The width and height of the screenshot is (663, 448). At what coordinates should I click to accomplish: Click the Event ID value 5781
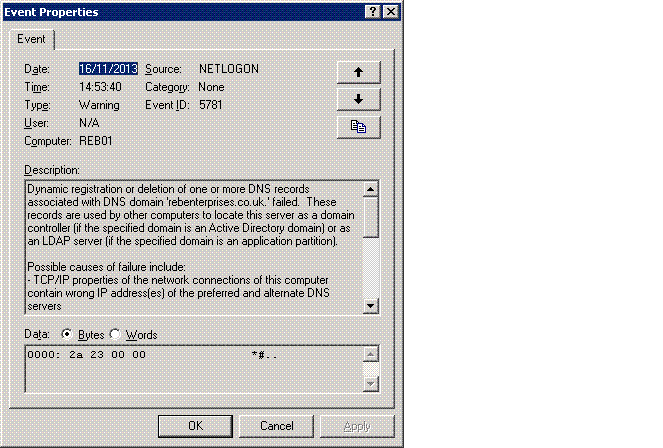pos(211,105)
